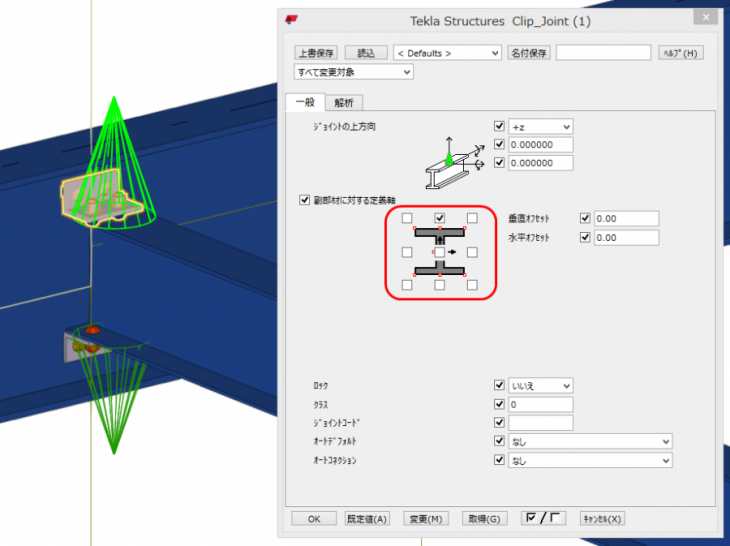730x546 pixels.
Task: Check the top-right position checkbox of beam diagram
Action: [472, 218]
